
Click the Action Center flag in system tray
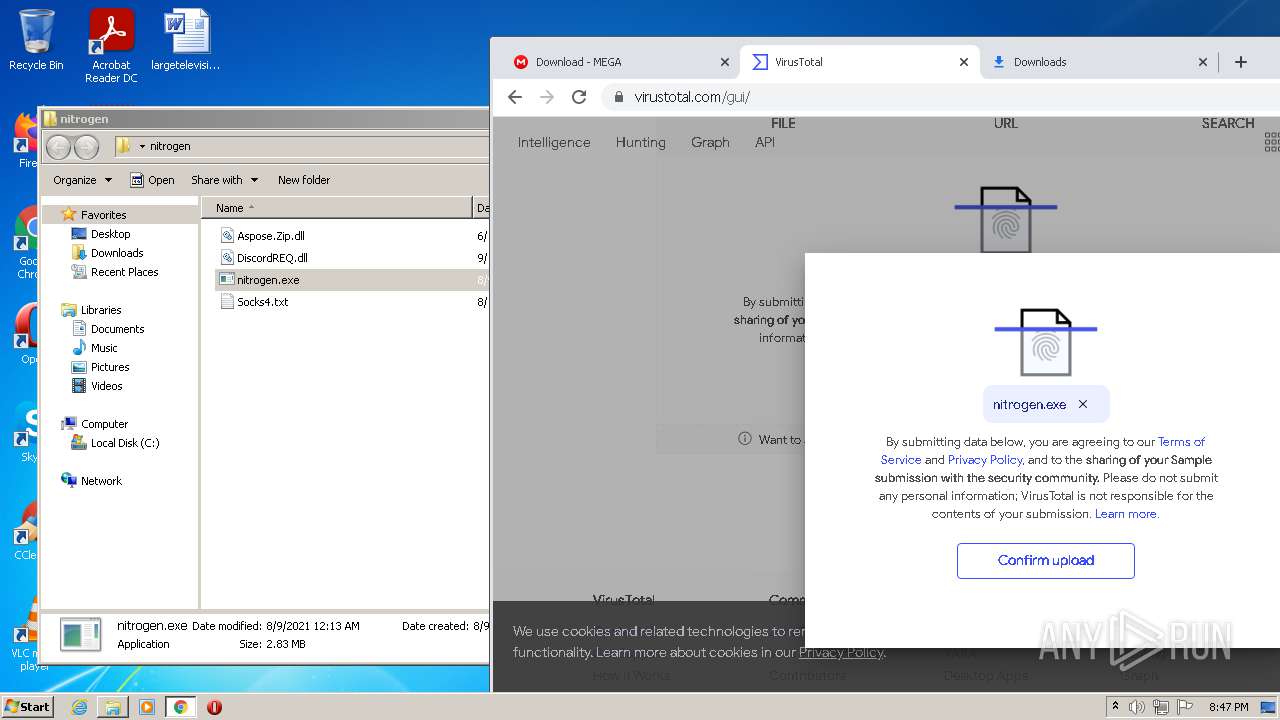click(x=1185, y=707)
